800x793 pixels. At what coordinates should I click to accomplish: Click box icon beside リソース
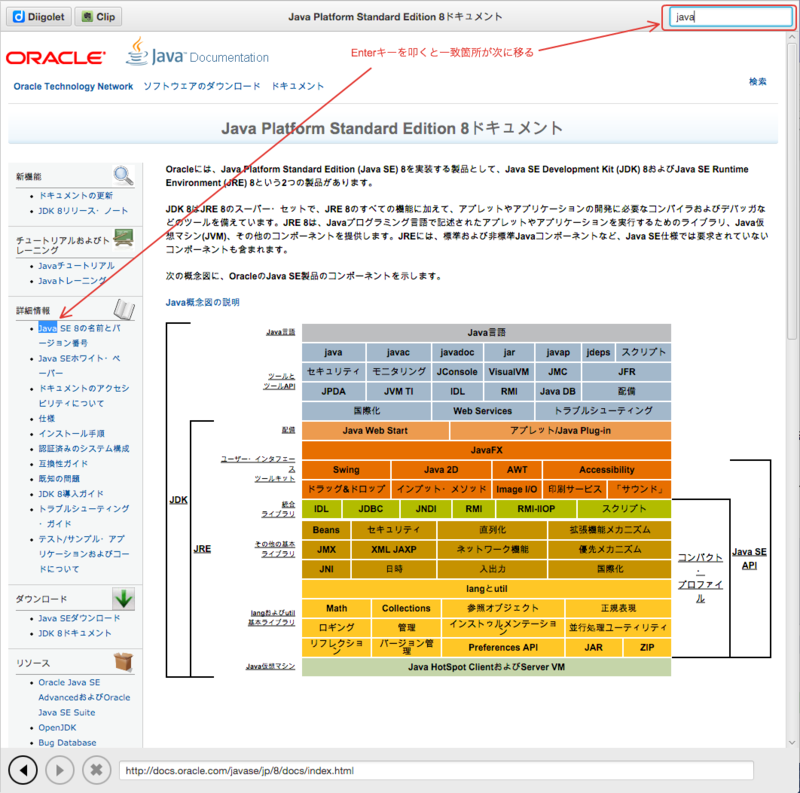(x=123, y=662)
